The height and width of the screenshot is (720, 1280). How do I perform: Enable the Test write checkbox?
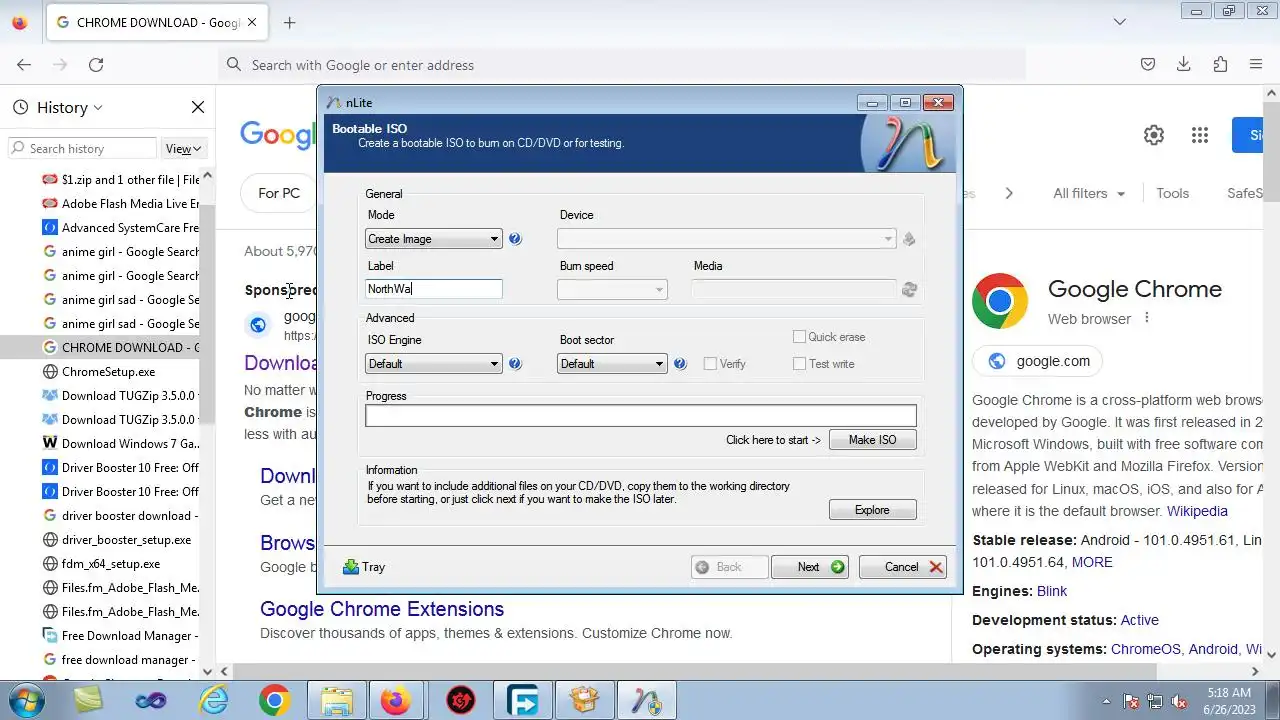point(799,364)
